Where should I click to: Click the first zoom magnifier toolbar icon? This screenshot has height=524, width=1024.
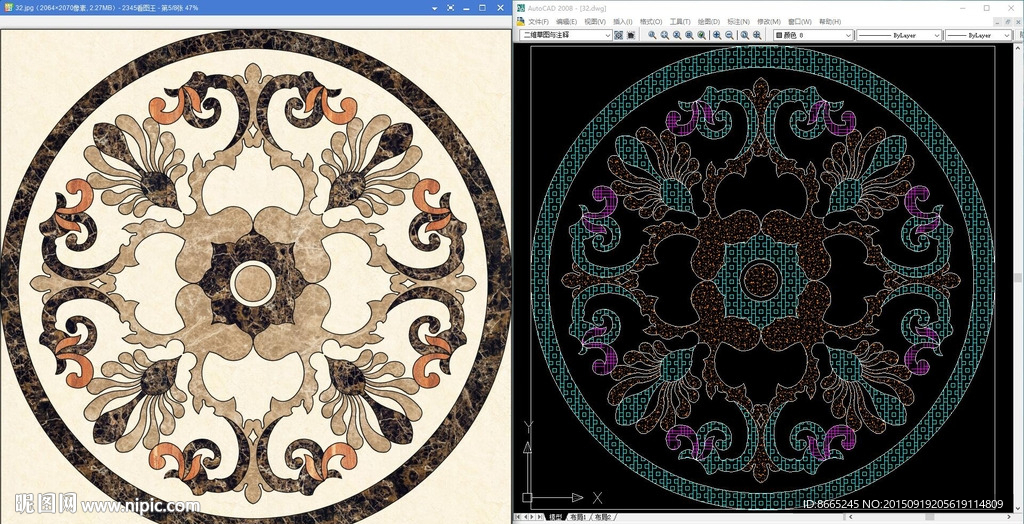coord(652,35)
